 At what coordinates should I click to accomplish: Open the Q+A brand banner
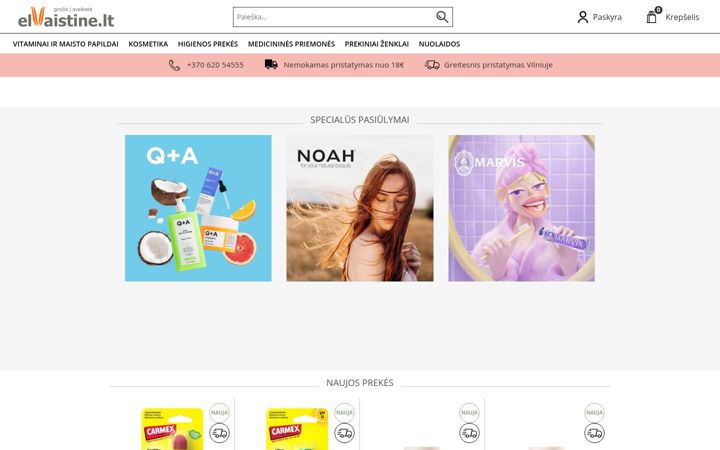coord(198,208)
